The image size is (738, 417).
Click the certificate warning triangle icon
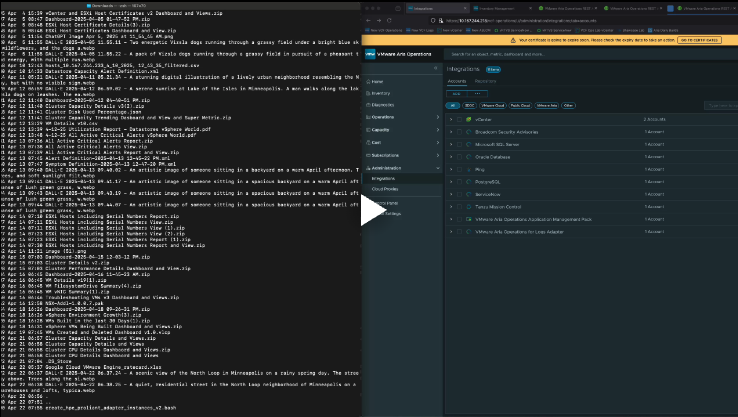coord(513,40)
